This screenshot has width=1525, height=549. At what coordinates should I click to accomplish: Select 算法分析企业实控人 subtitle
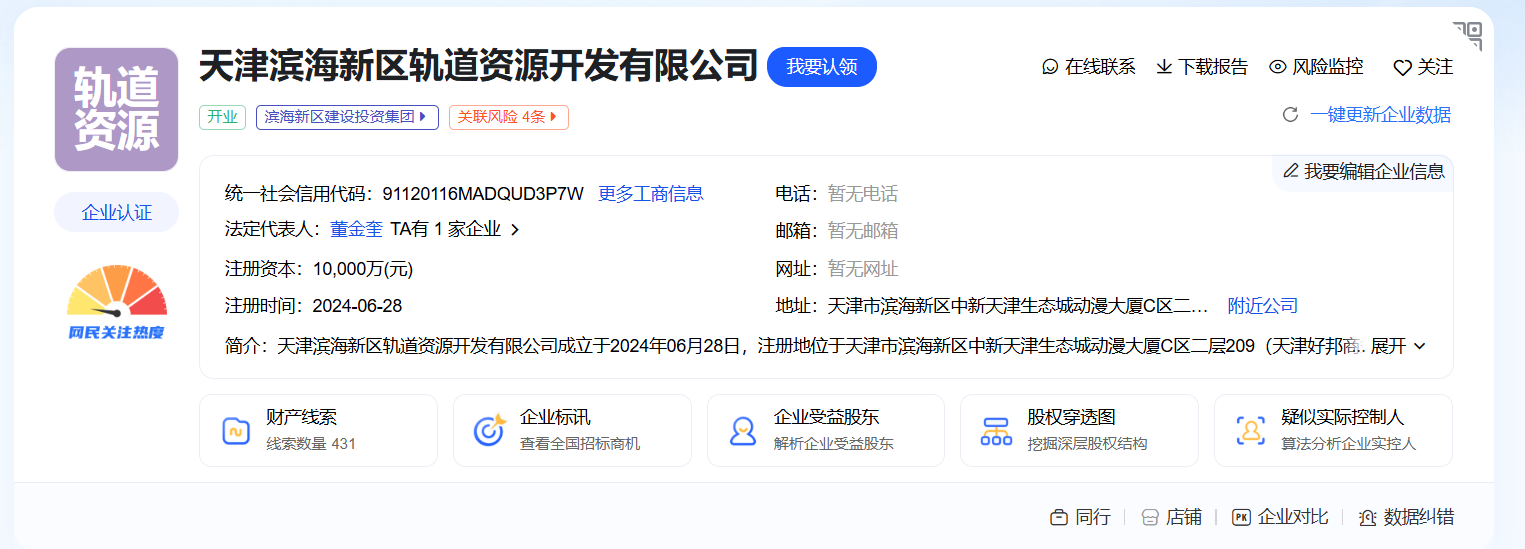pos(1349,444)
